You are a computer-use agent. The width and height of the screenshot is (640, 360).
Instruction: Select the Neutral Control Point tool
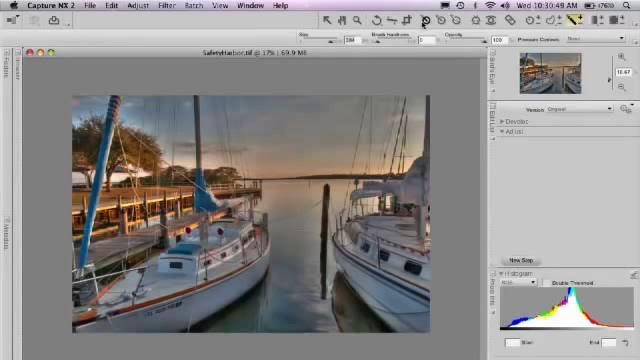point(441,20)
